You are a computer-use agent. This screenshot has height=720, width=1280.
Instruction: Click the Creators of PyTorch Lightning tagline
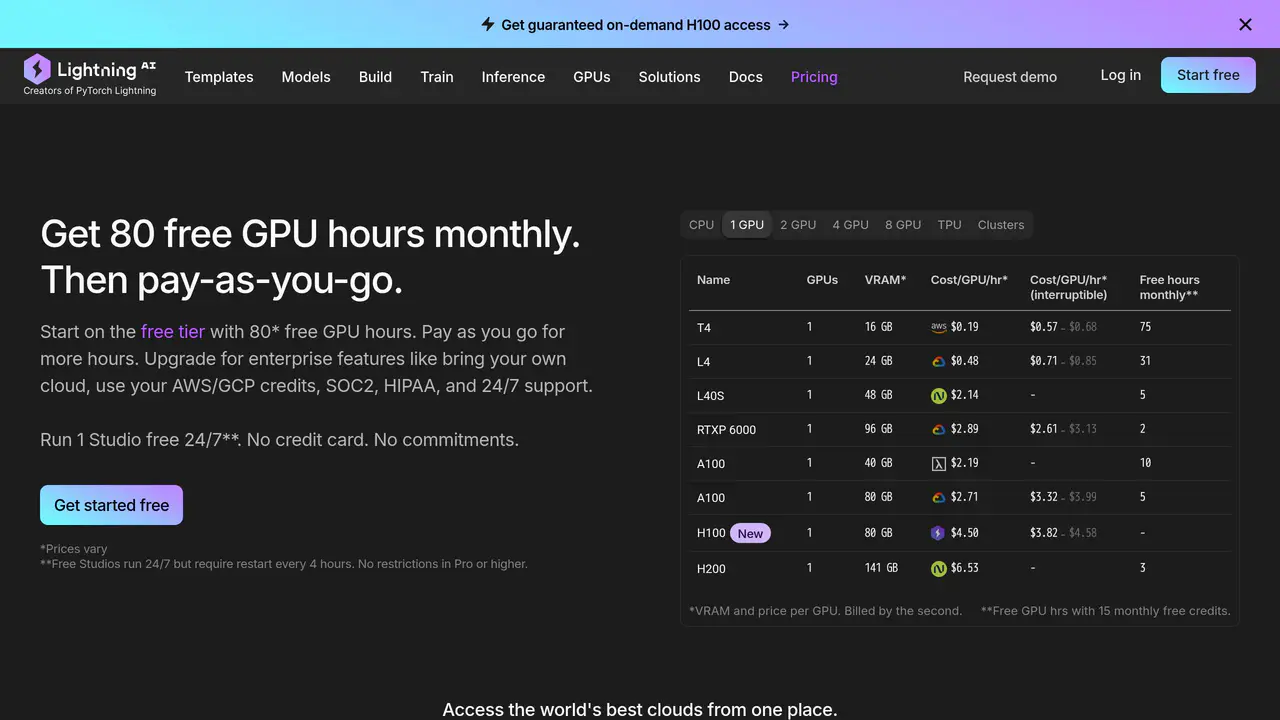(x=90, y=91)
